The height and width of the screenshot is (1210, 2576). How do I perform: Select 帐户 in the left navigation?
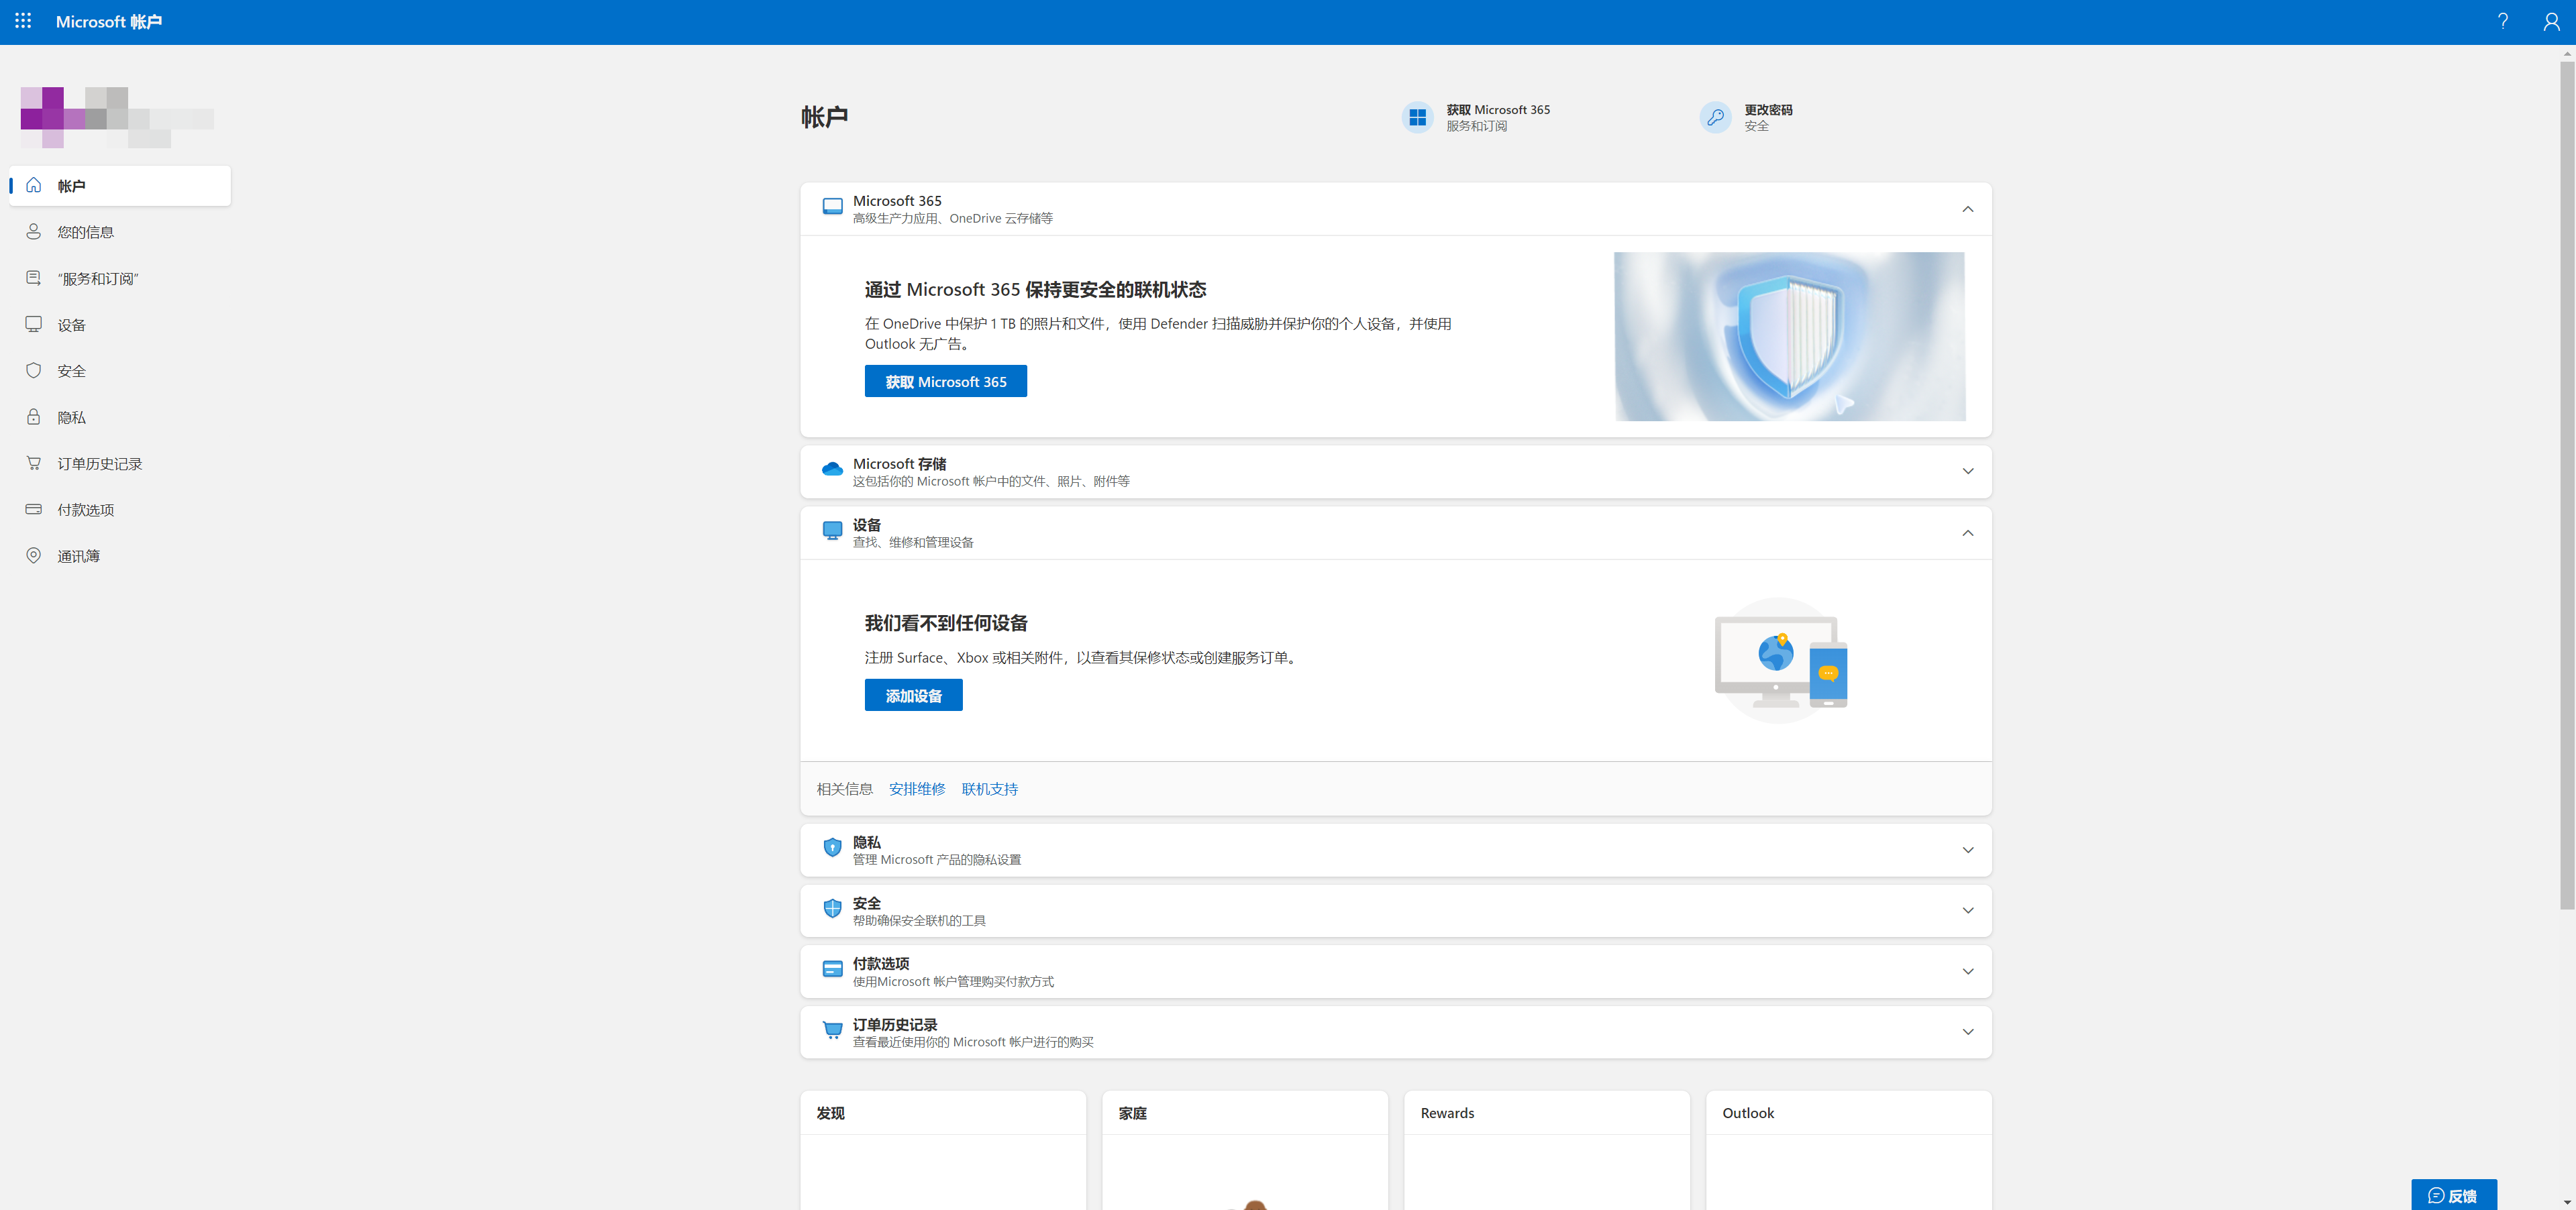point(120,186)
